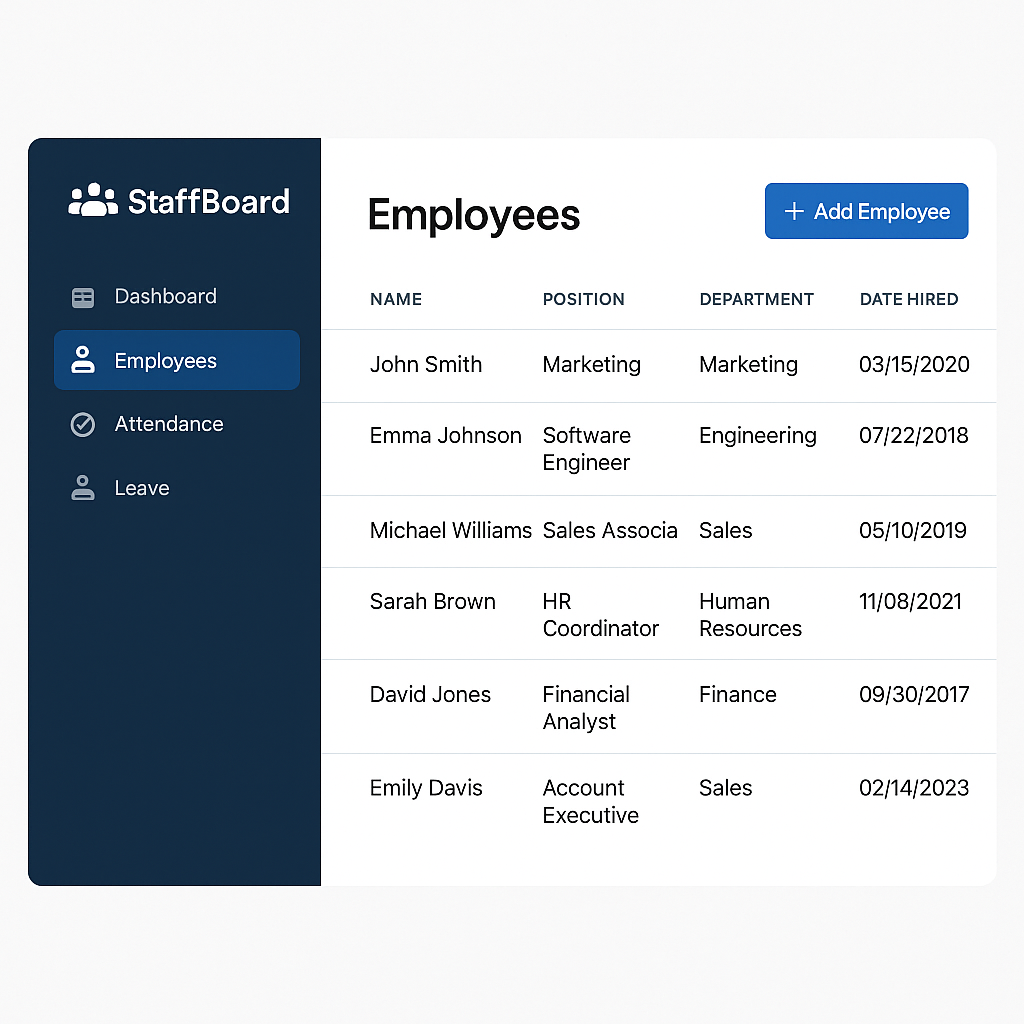Sort by the POSITION column header
Image resolution: width=1024 pixels, height=1024 pixels.
(583, 299)
